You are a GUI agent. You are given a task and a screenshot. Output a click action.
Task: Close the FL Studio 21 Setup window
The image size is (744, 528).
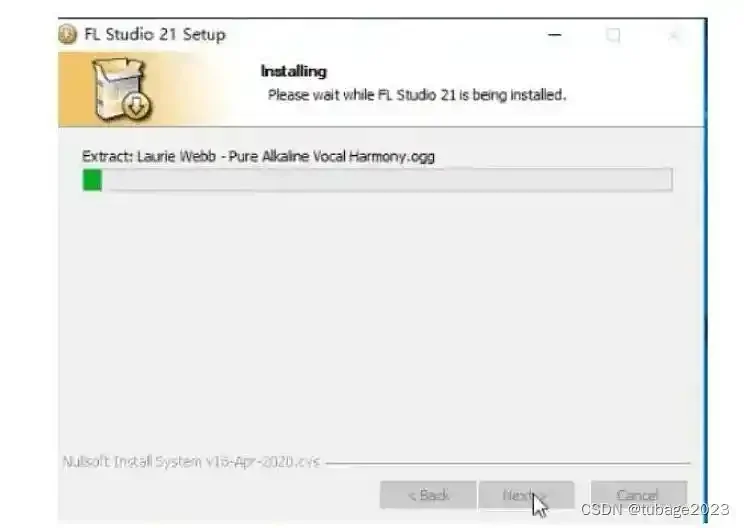(673, 35)
